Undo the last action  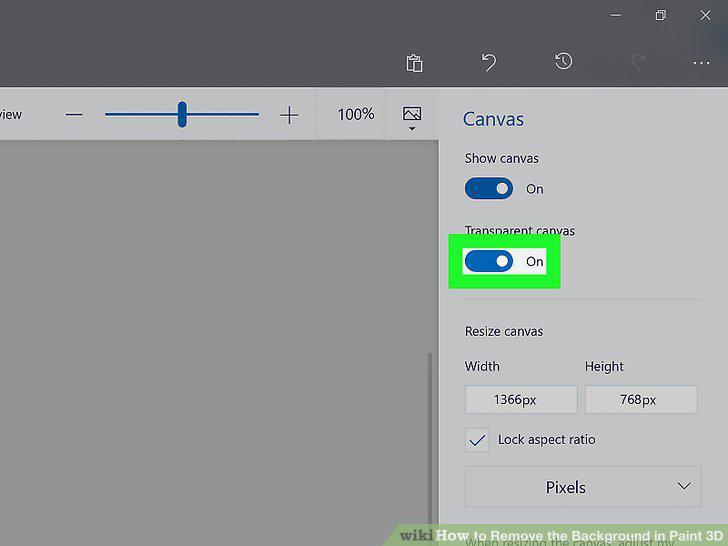488,62
